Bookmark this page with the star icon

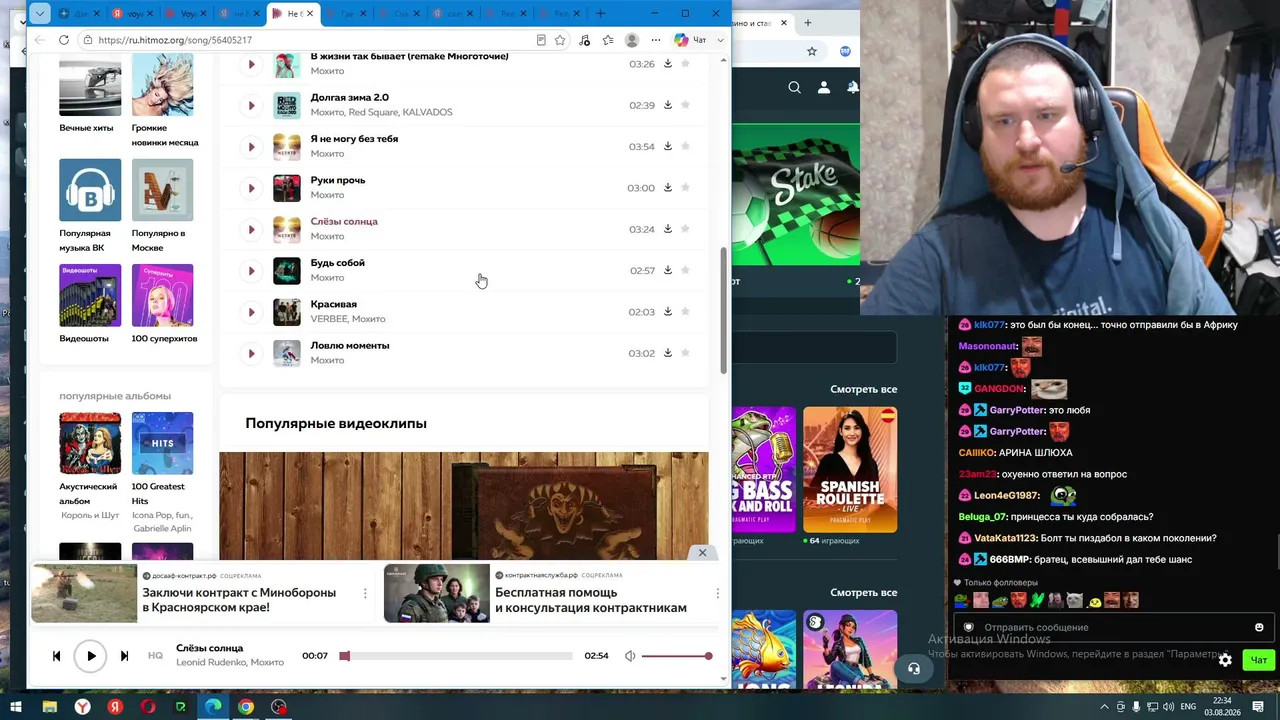click(560, 40)
